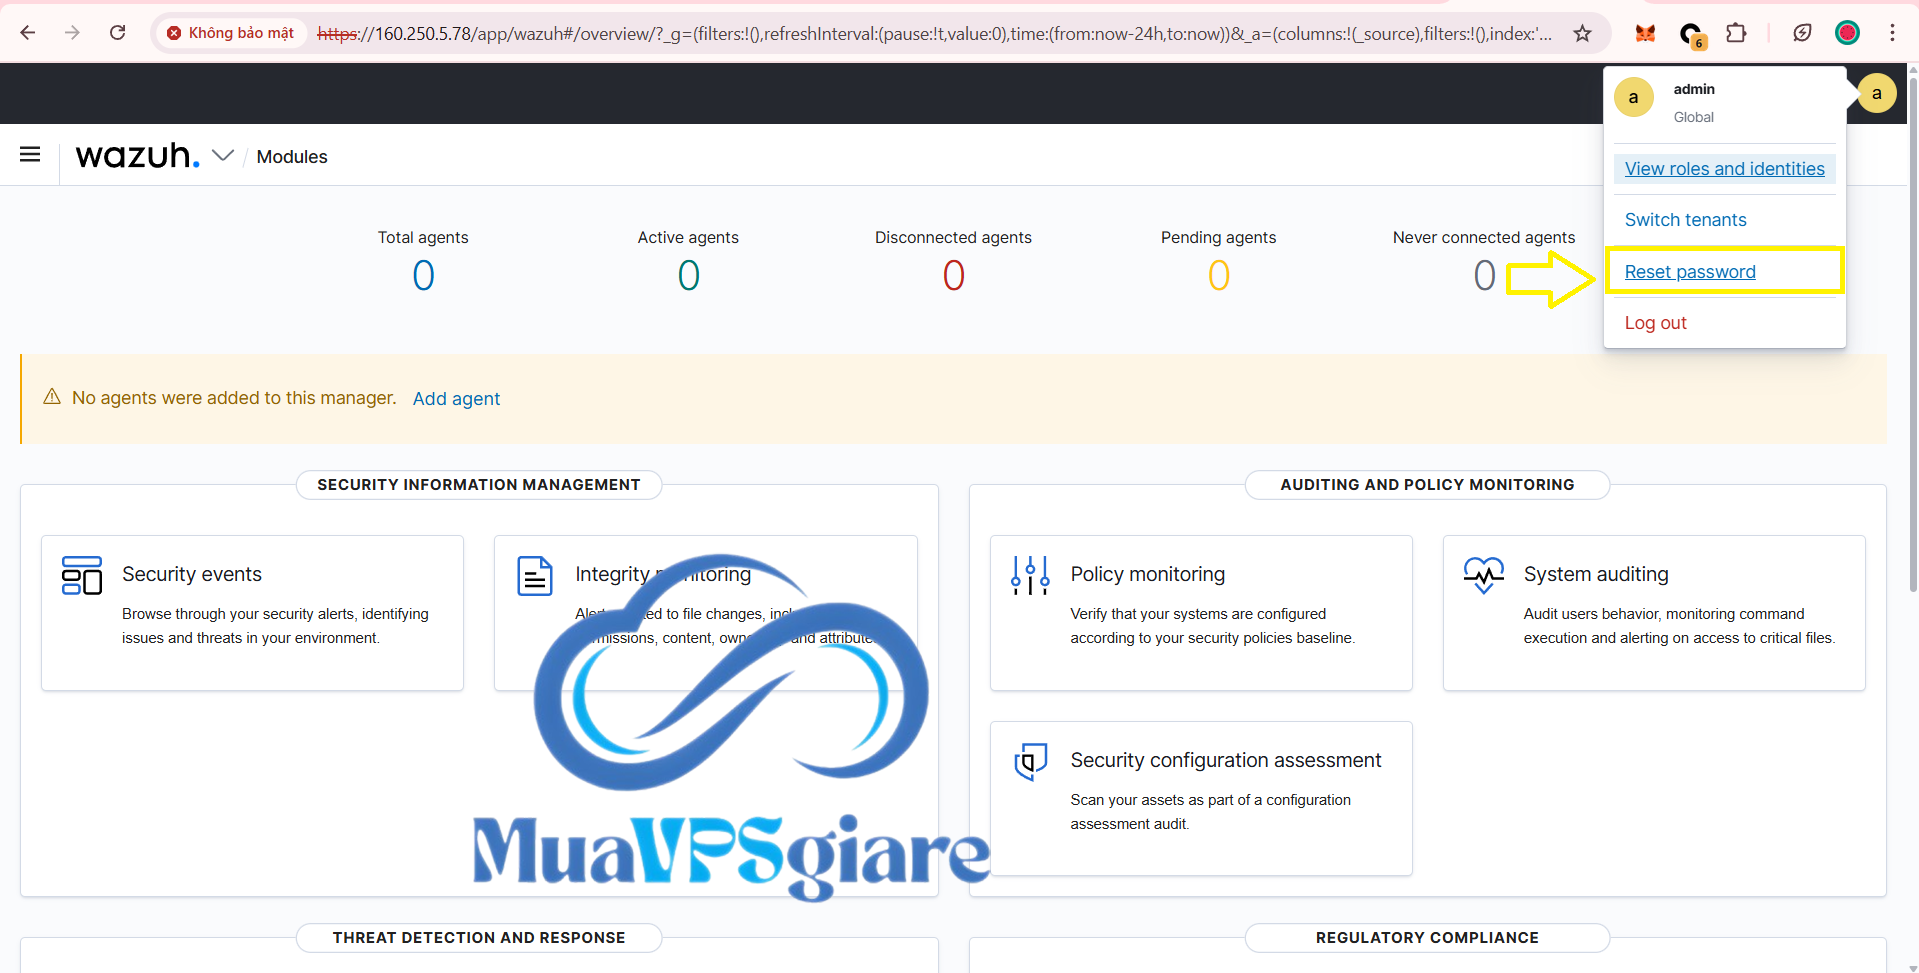
Task: Open the Chrome three-dot menu
Action: pos(1892,33)
